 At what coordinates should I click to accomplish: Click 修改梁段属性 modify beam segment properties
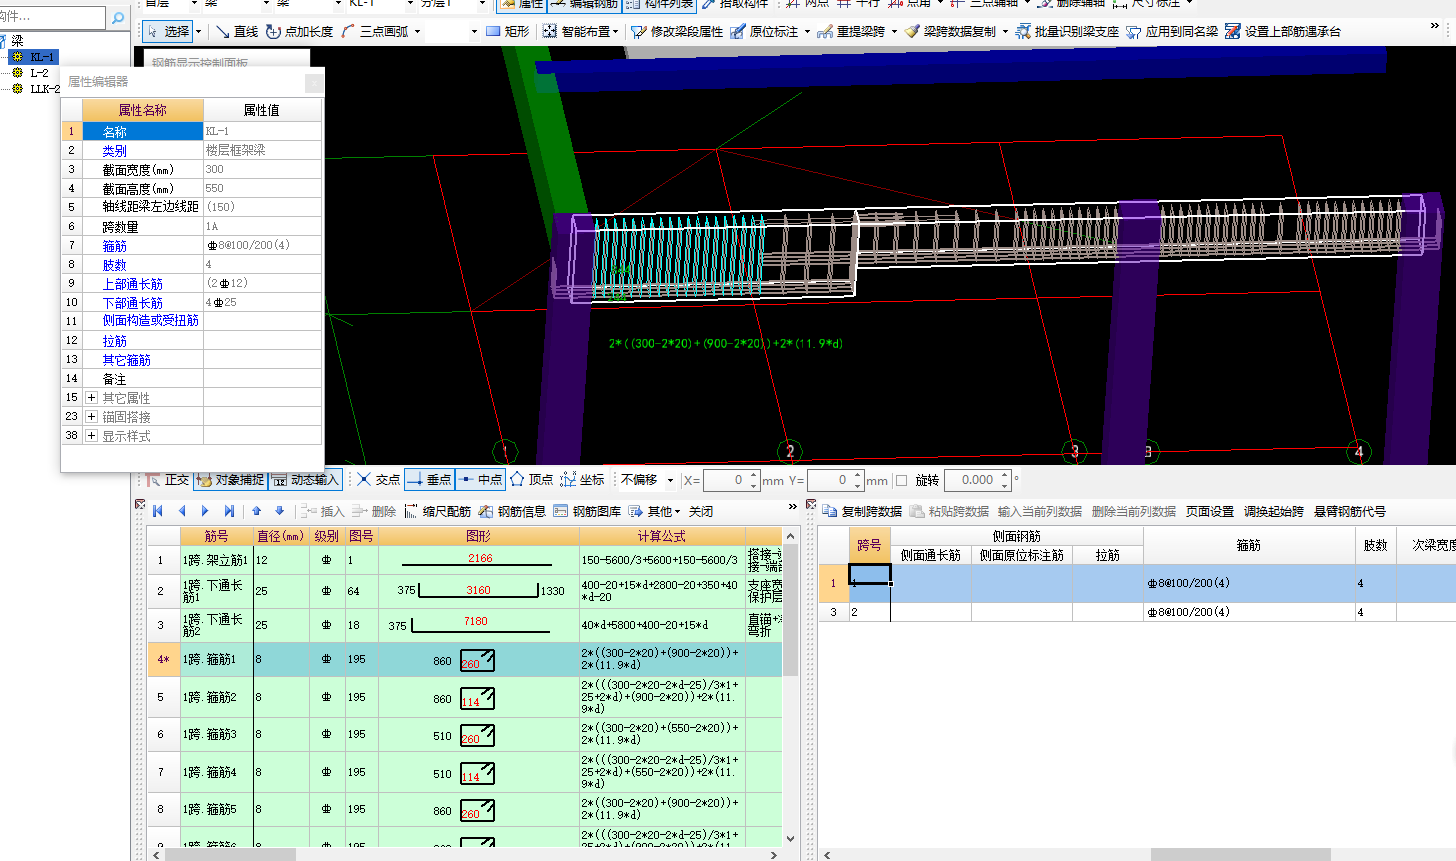tap(677, 32)
